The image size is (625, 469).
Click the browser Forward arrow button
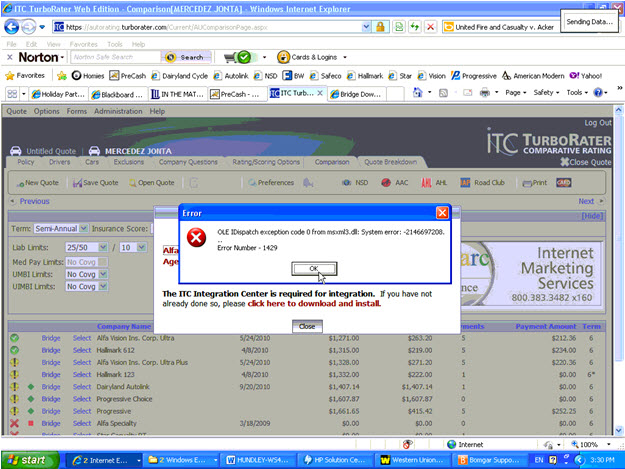click(x=28, y=27)
